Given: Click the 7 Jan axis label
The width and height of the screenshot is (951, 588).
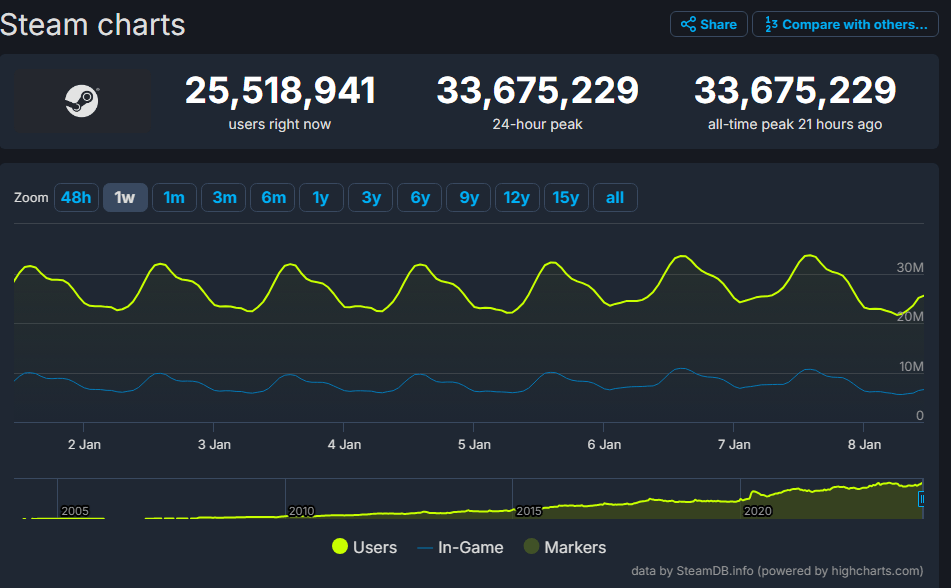Looking at the screenshot, I should pyautogui.click(x=734, y=445).
